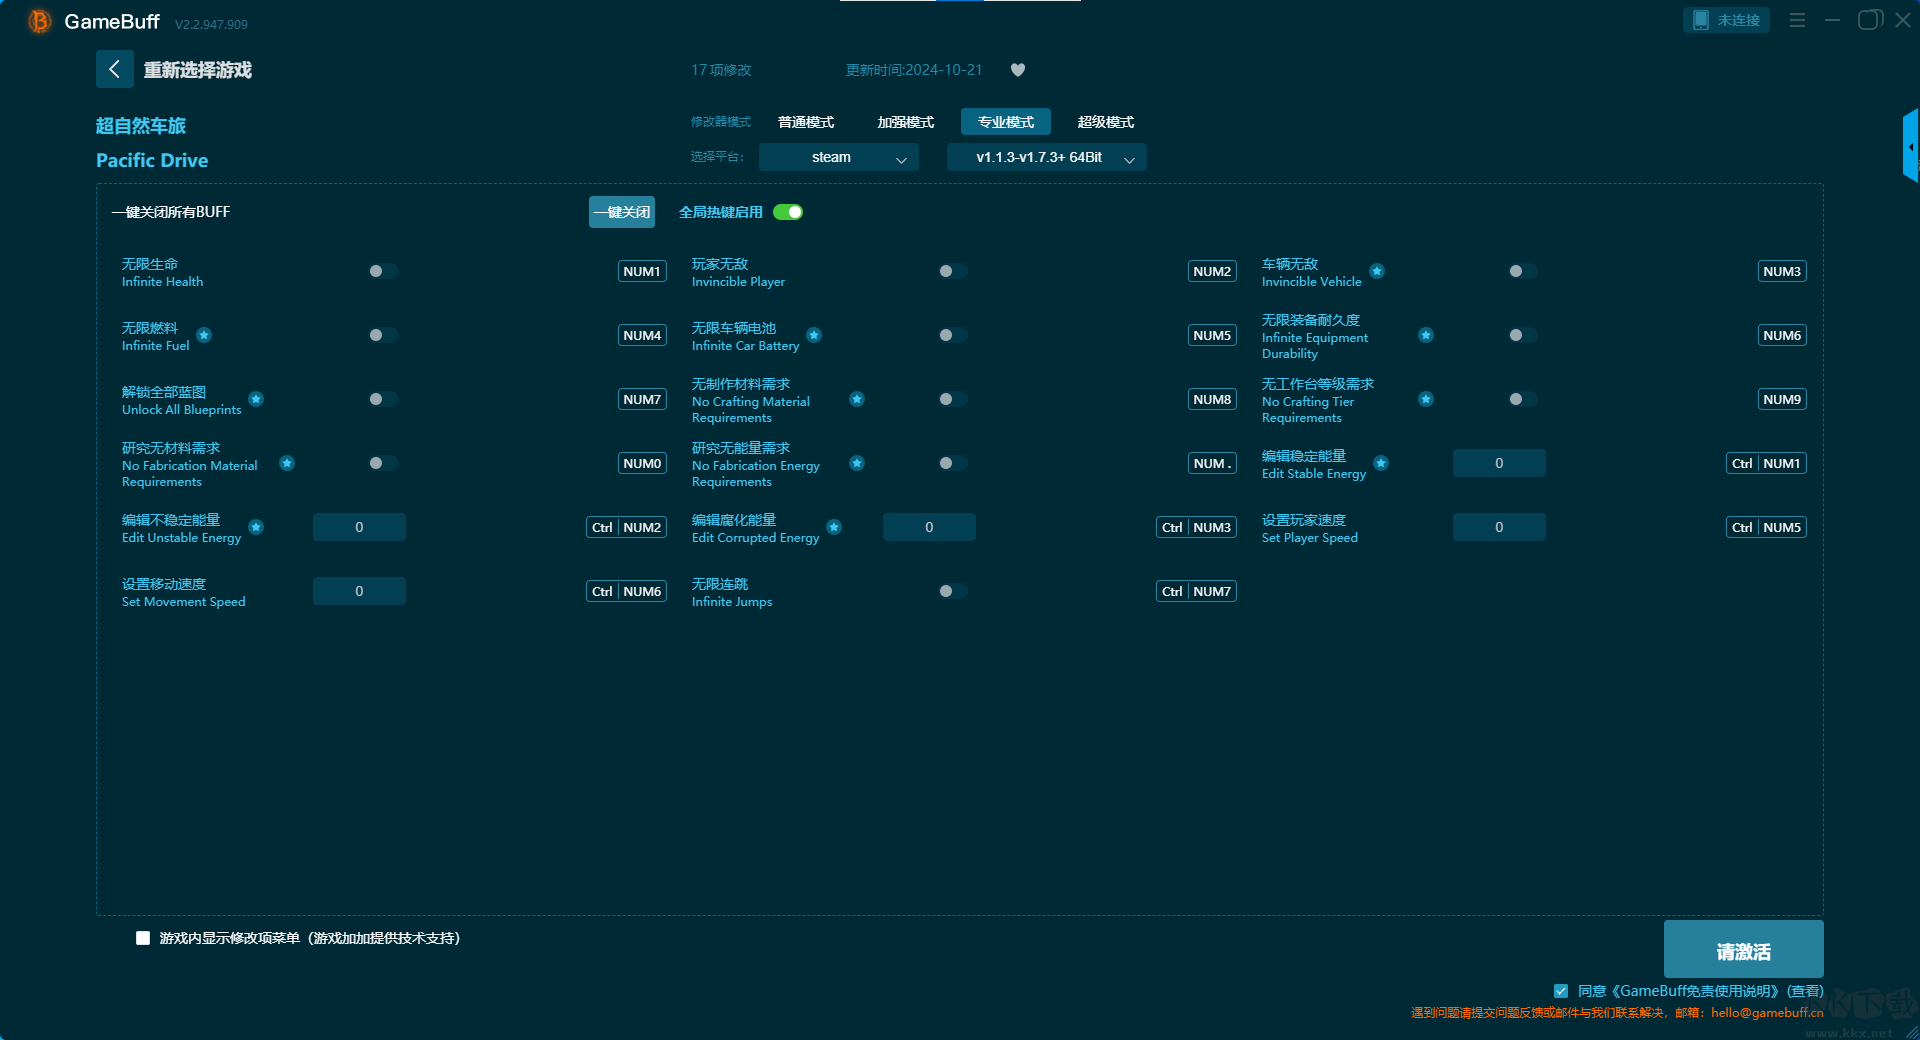This screenshot has width=1920, height=1040.
Task: Click the Set Player Speed value field
Action: (1498, 527)
